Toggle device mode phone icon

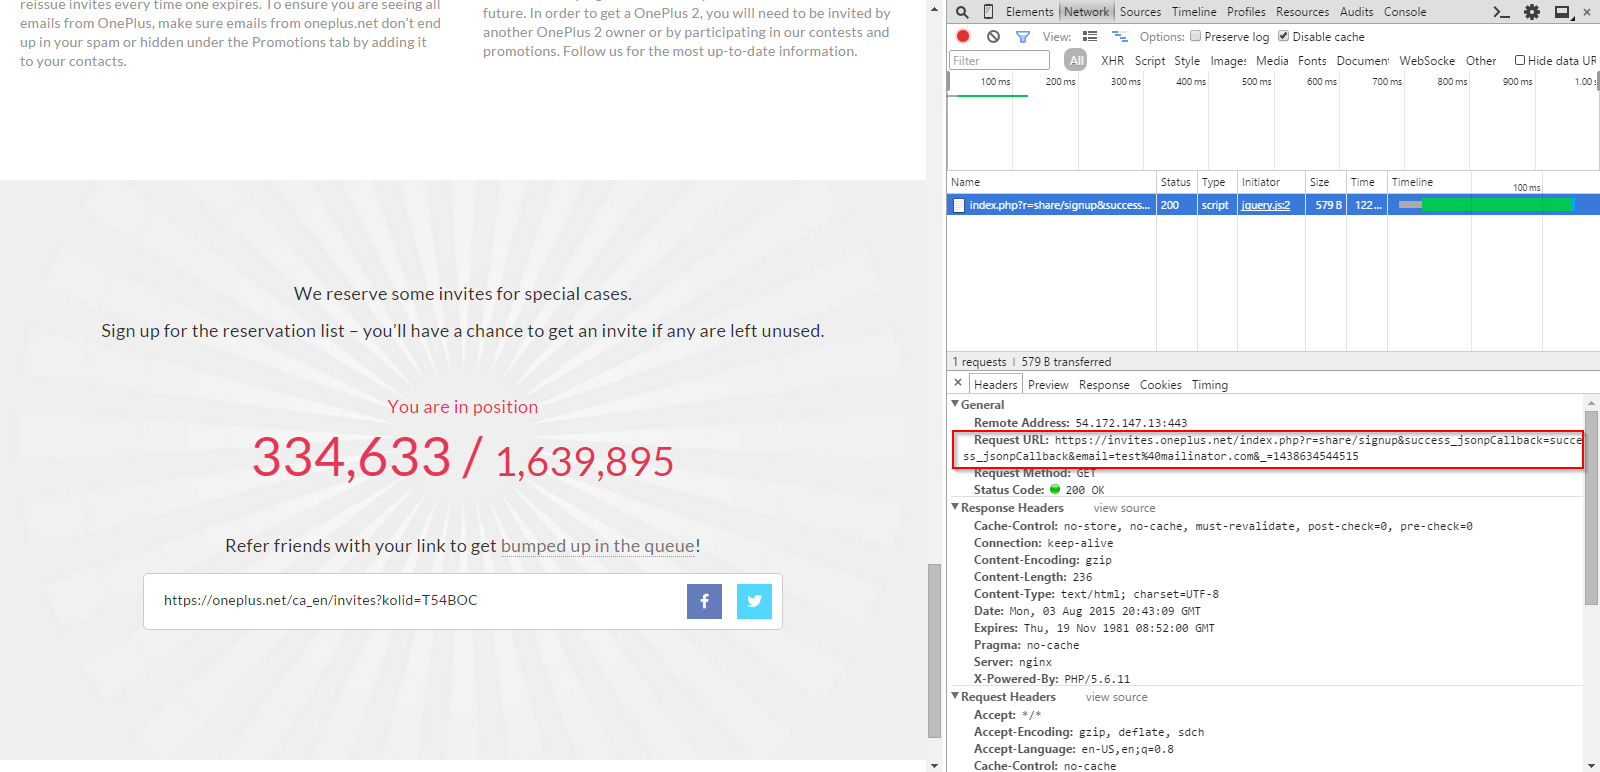click(x=988, y=12)
